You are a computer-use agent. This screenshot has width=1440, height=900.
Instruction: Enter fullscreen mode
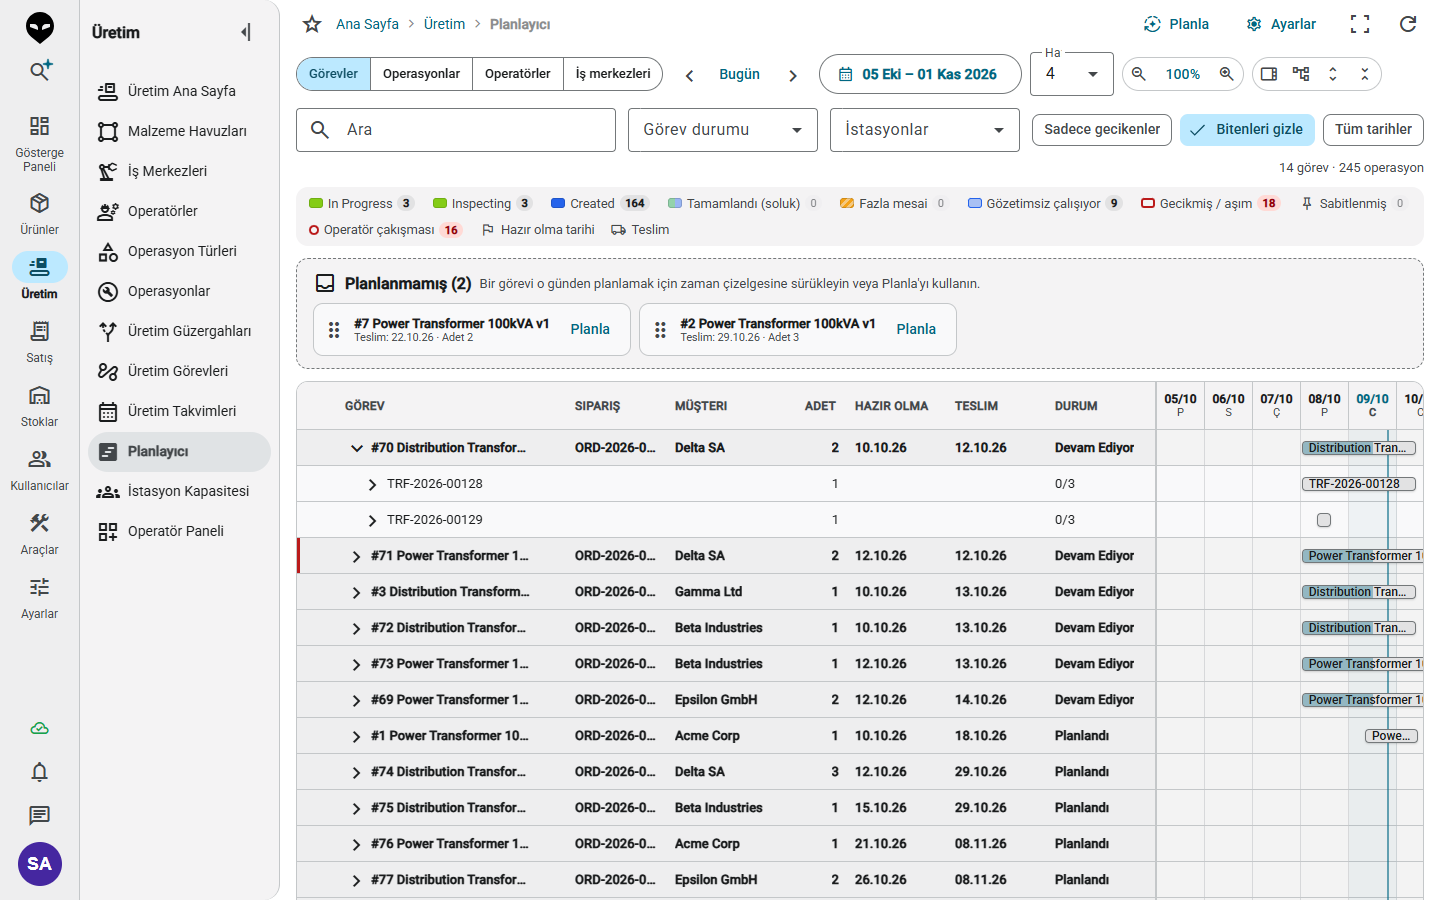pos(1360,24)
